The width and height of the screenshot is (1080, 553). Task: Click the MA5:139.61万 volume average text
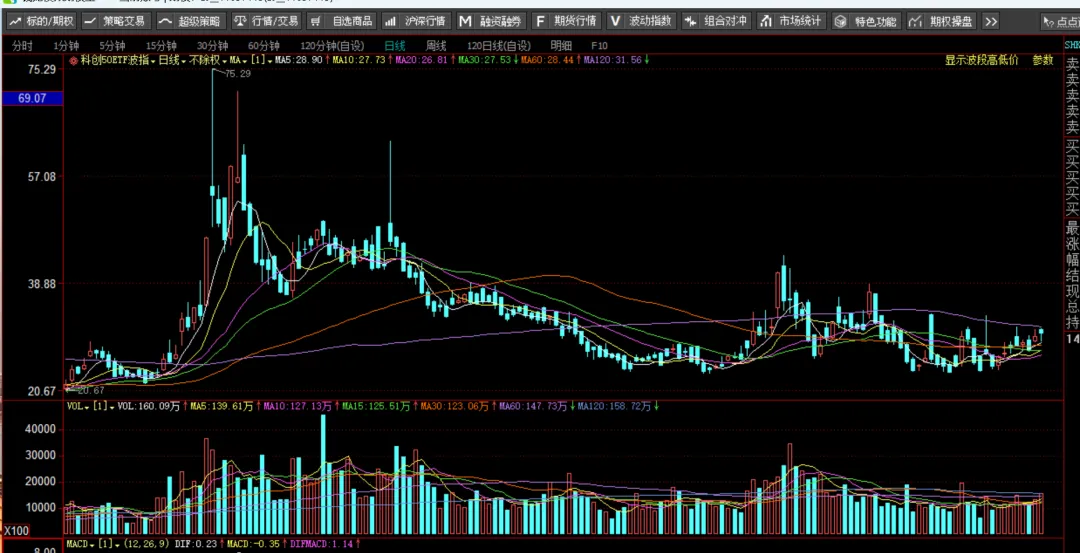222,406
